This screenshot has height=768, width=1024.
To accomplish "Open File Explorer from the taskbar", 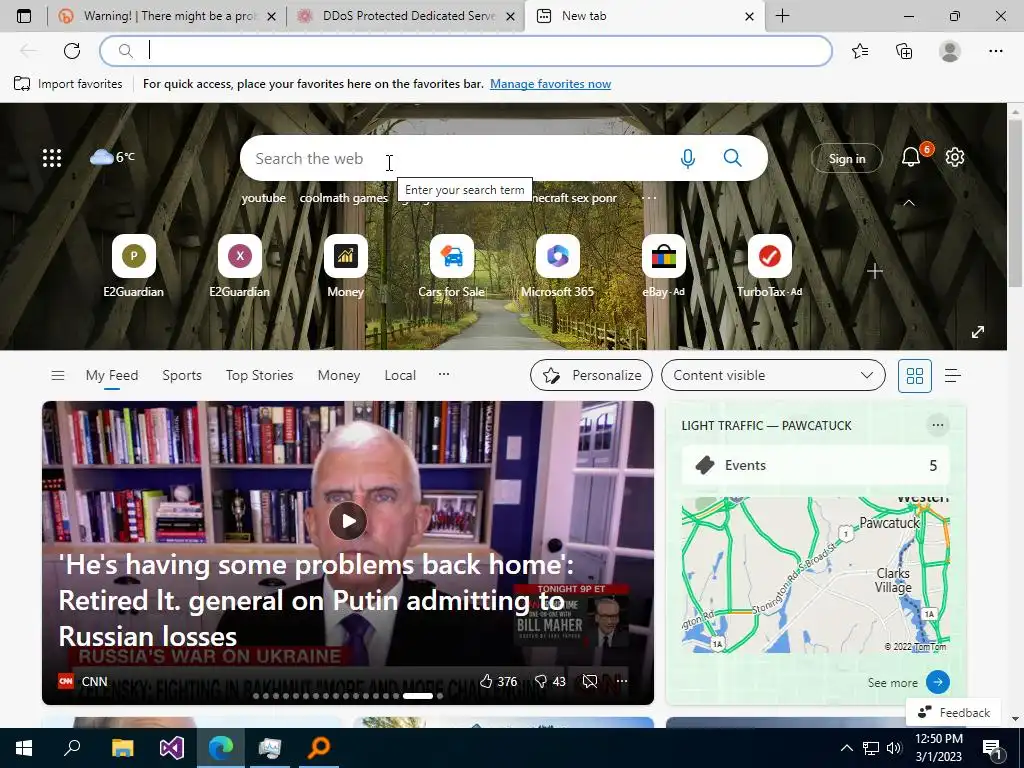I will click(x=122, y=748).
